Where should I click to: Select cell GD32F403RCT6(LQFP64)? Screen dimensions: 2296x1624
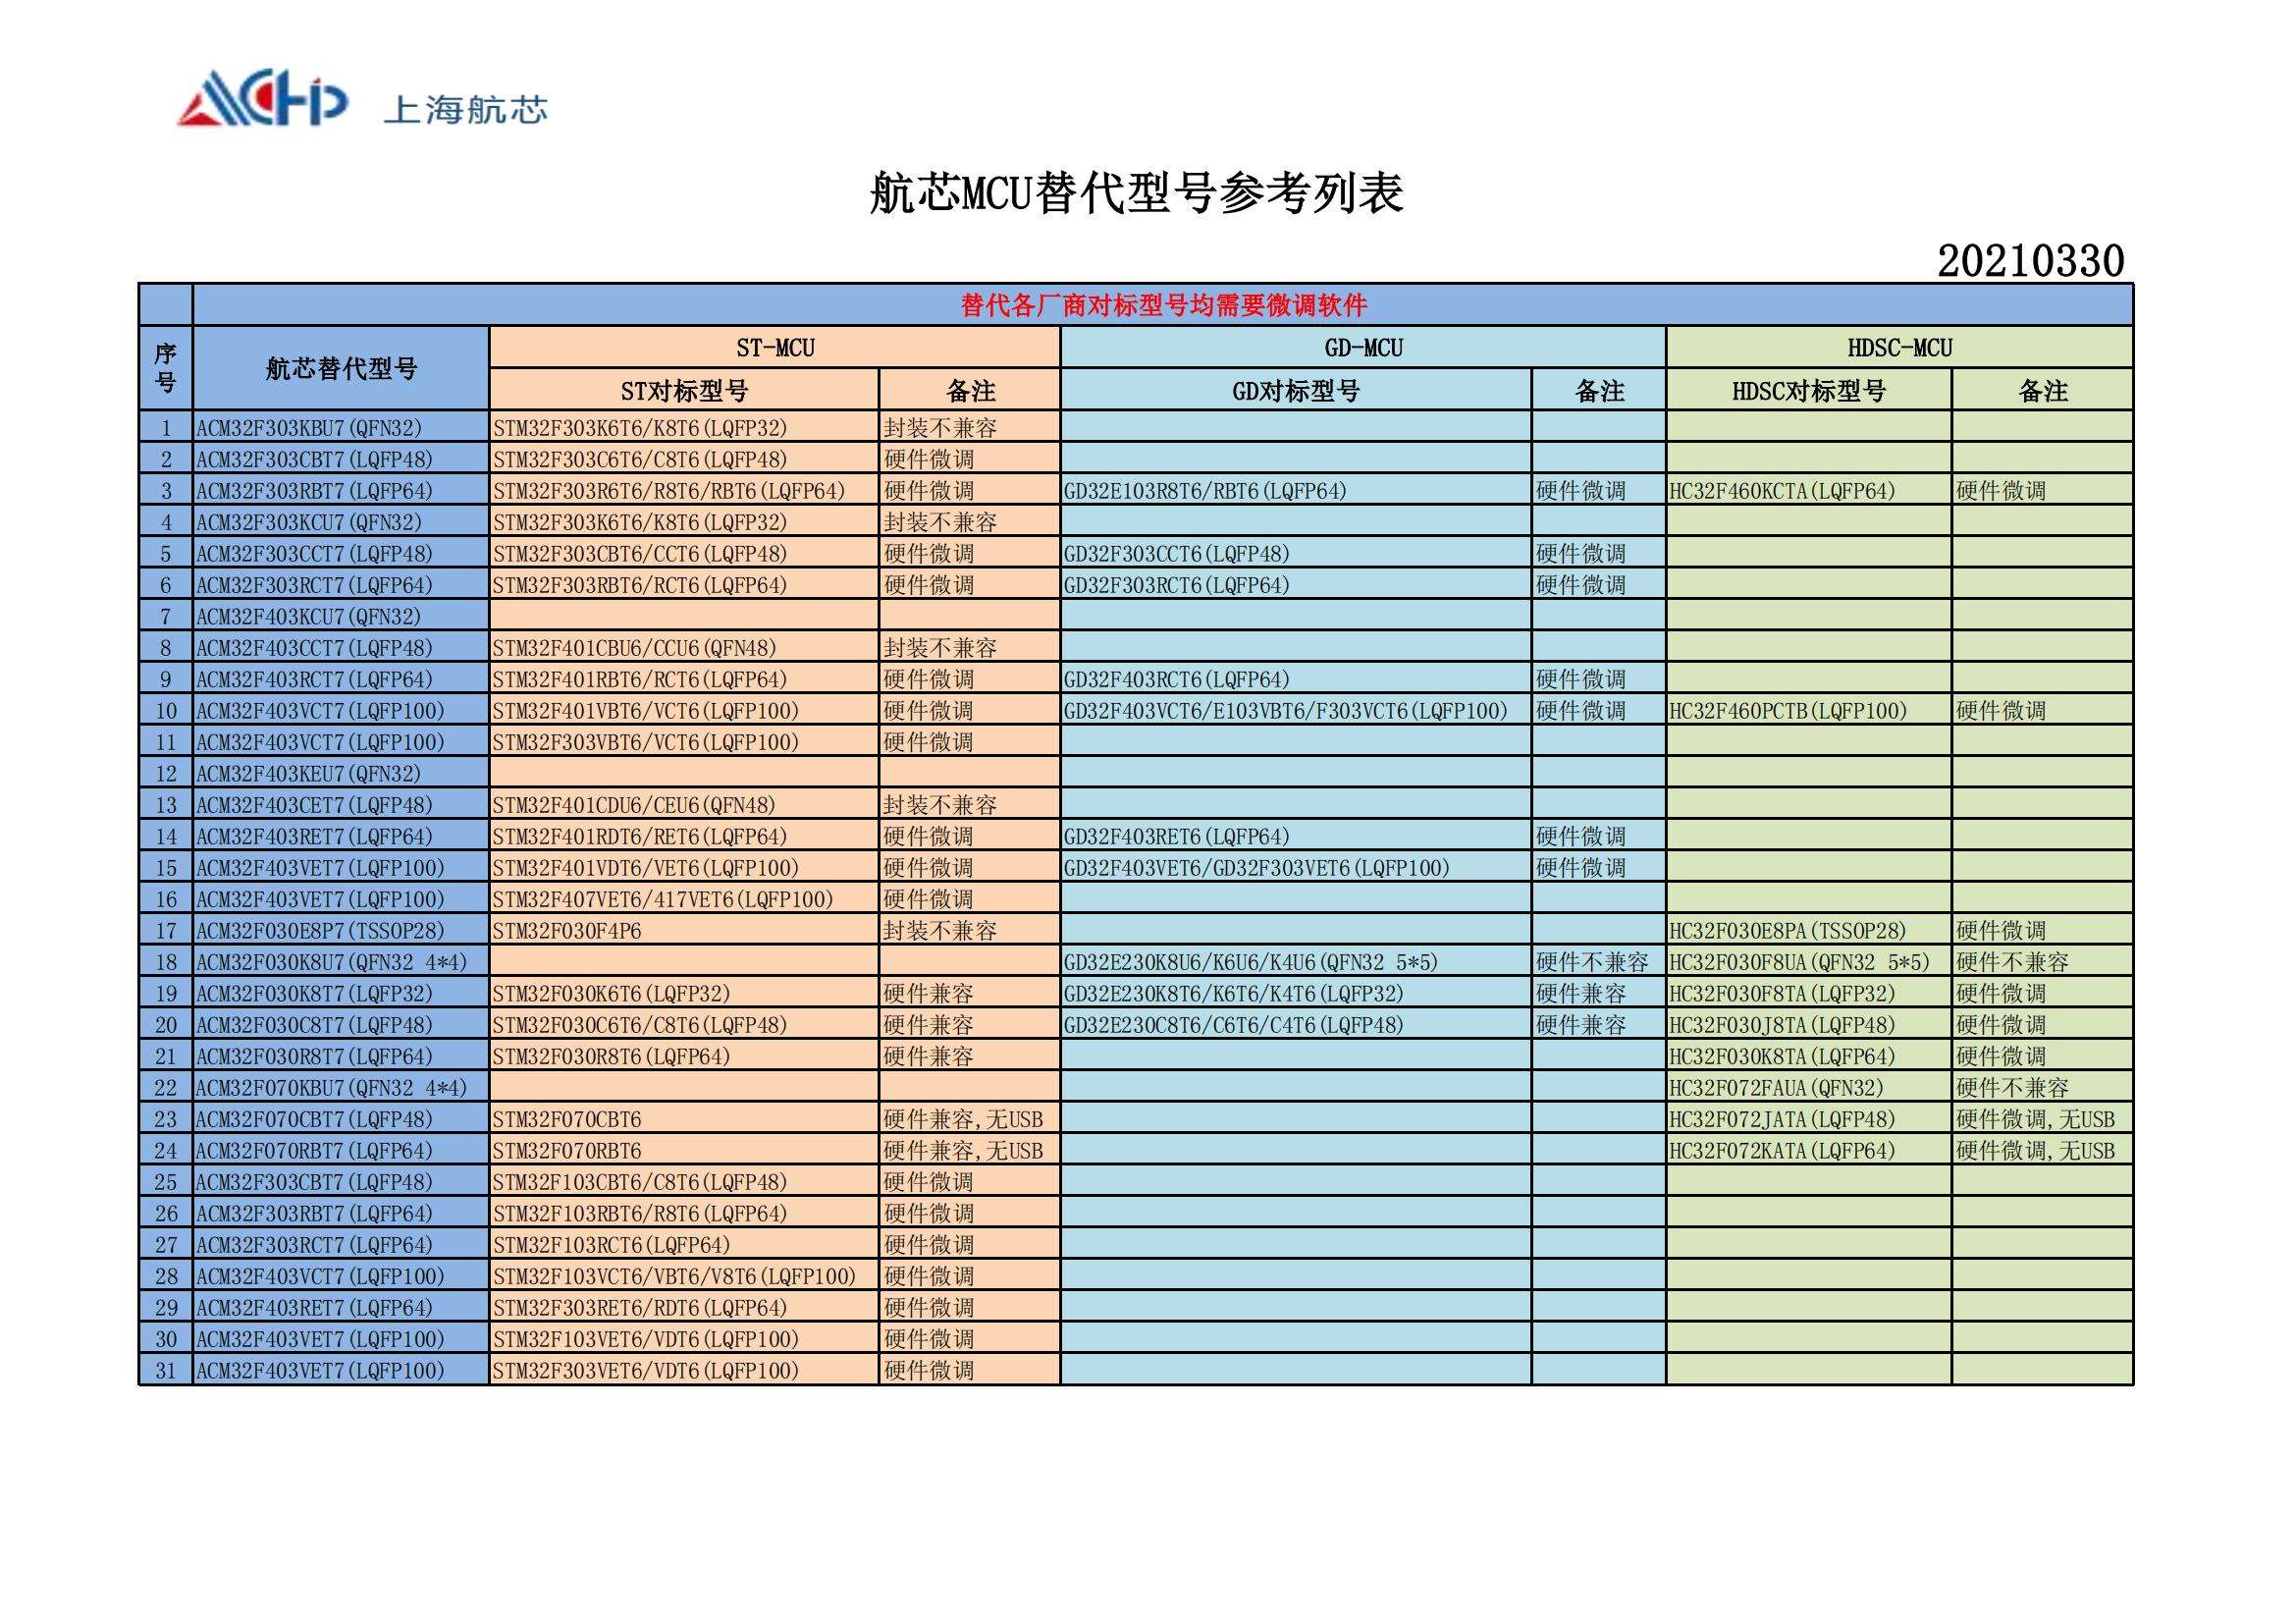point(1296,679)
